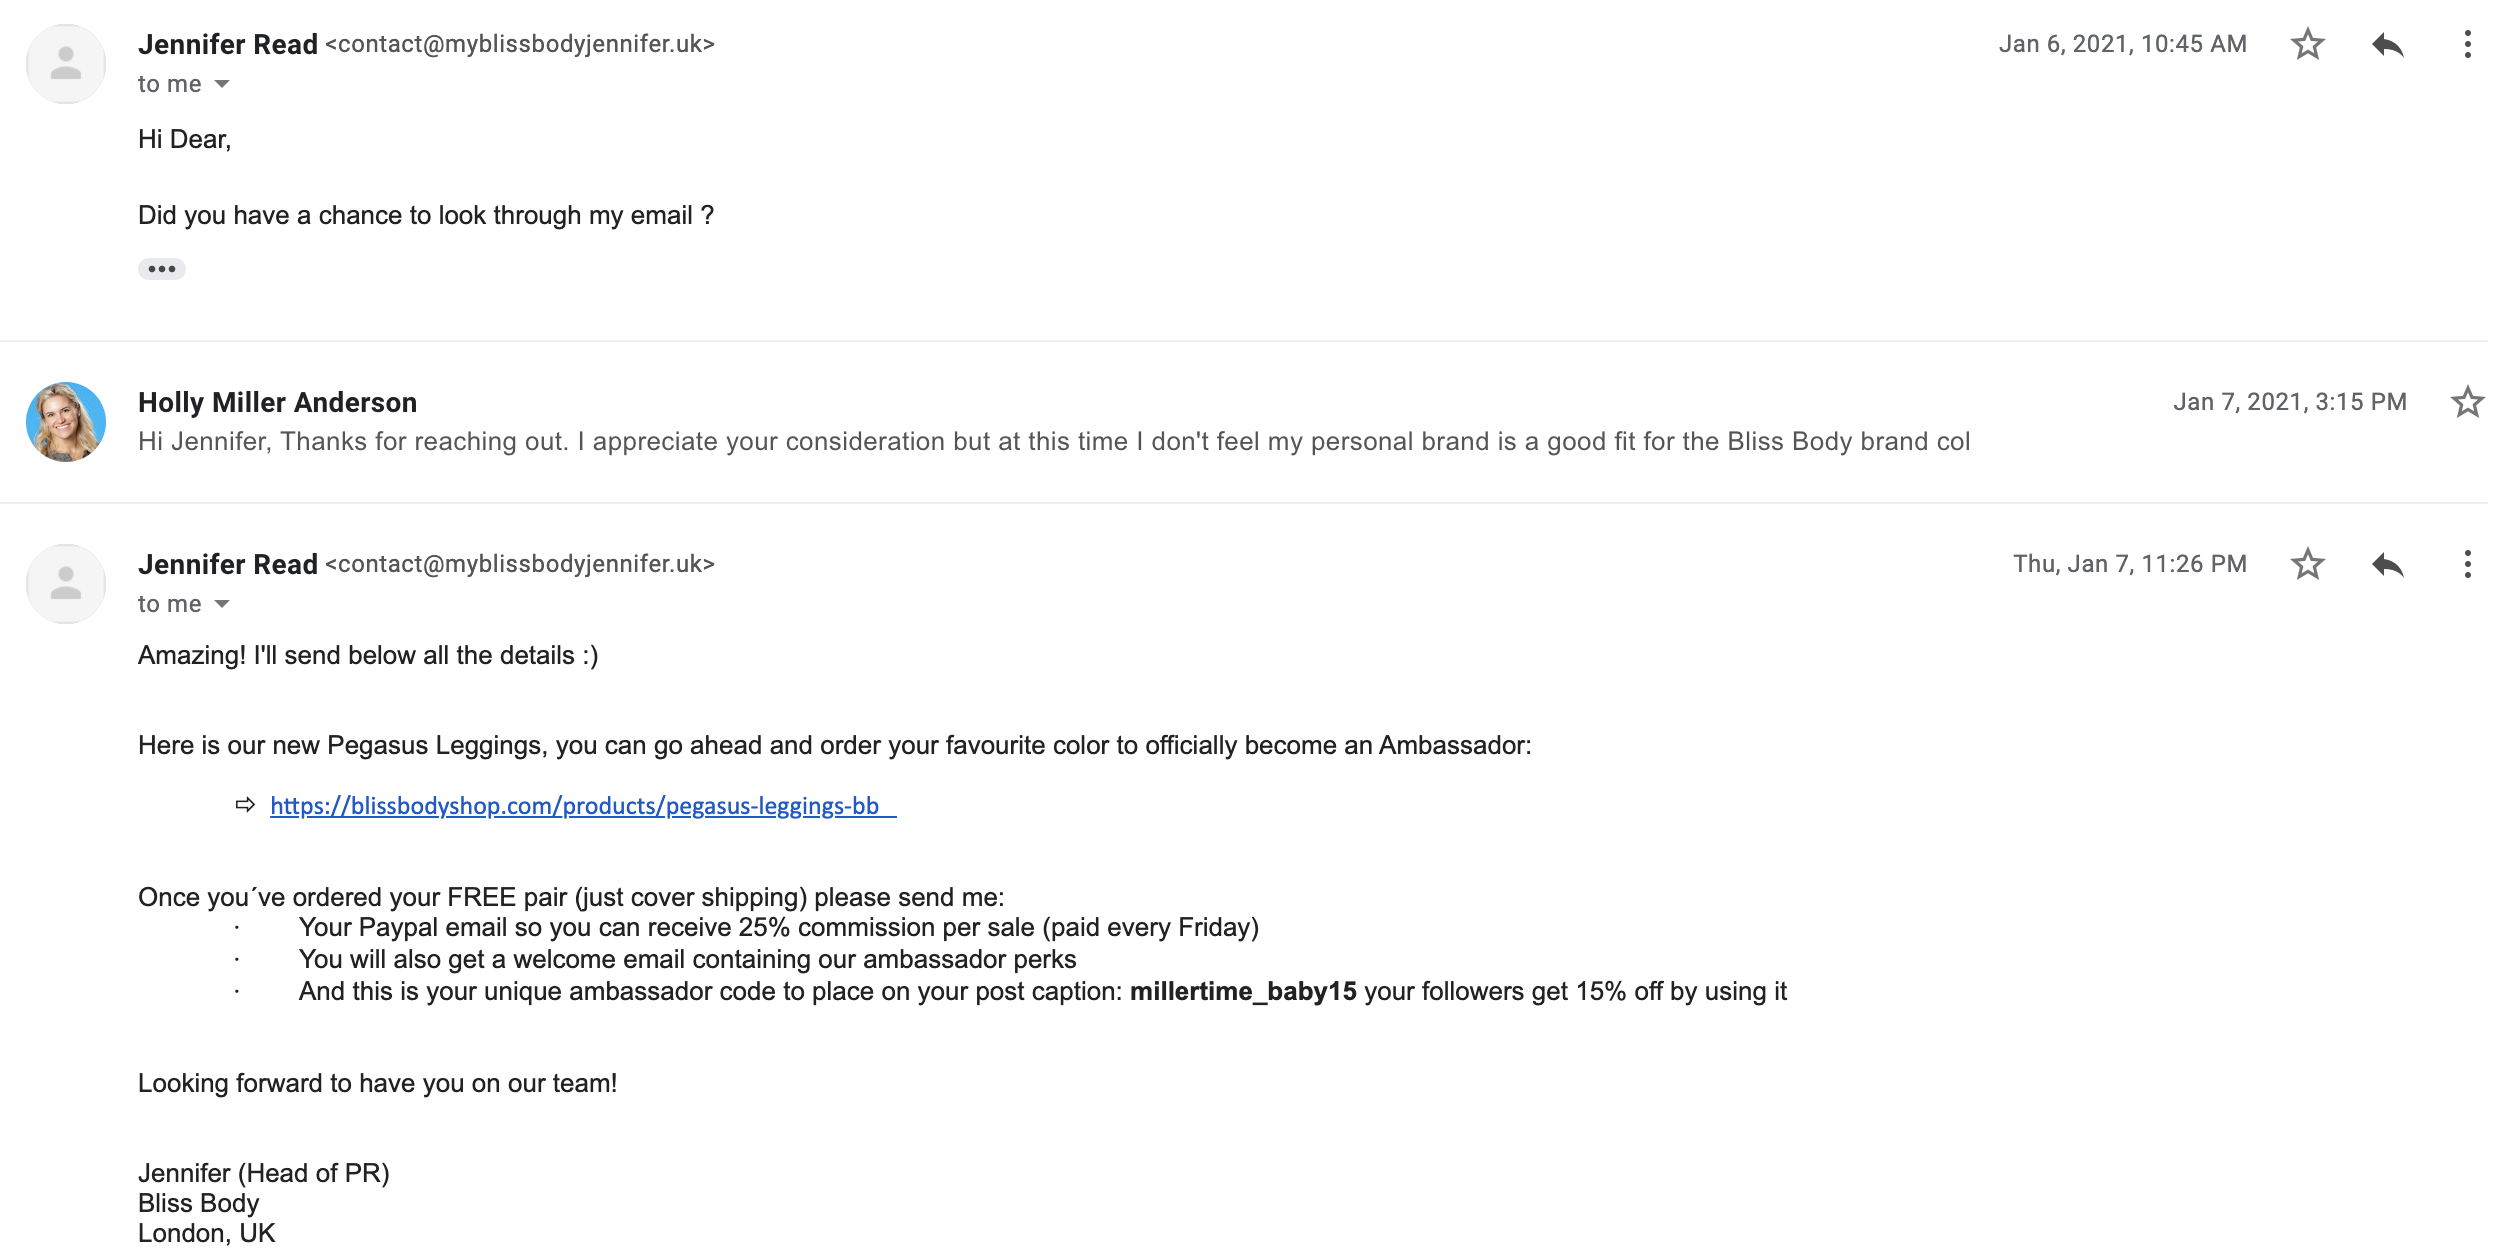The image size is (2498, 1254).
Task: Click the arrow bullet before the leggings link
Action: click(x=245, y=805)
